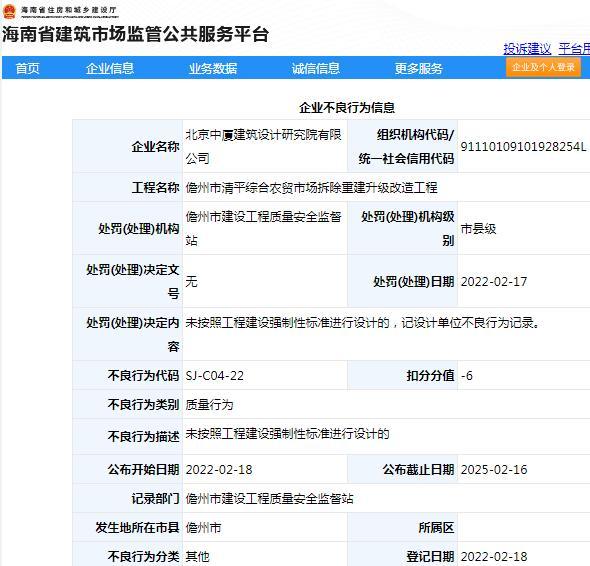This screenshot has width=590, height=566.
Task: Click the 不良行为描述 field label
Action: coord(143,437)
